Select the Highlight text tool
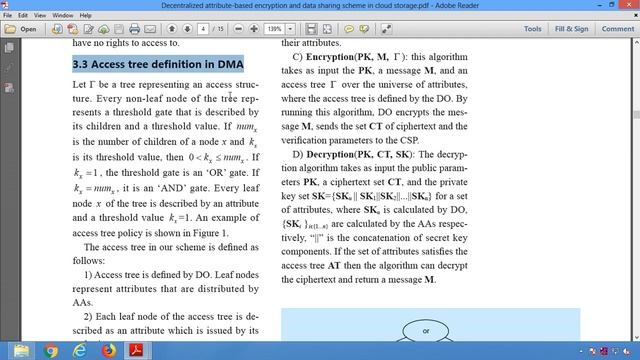Screen dimensions: 640x360 [364, 29]
